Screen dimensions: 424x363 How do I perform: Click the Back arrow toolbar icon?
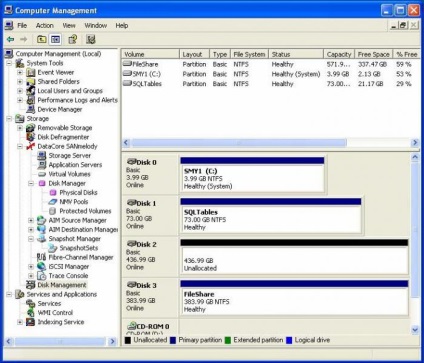click(x=11, y=39)
